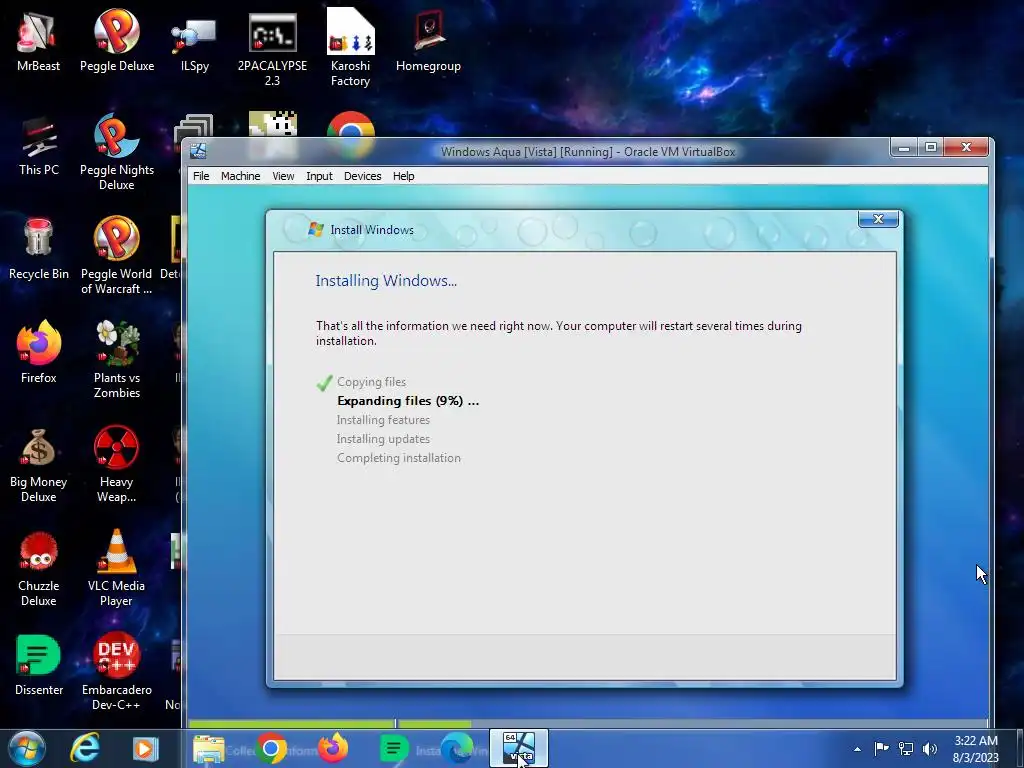1024x768 pixels.
Task: Open File Explorer from the taskbar
Action: tap(208, 748)
